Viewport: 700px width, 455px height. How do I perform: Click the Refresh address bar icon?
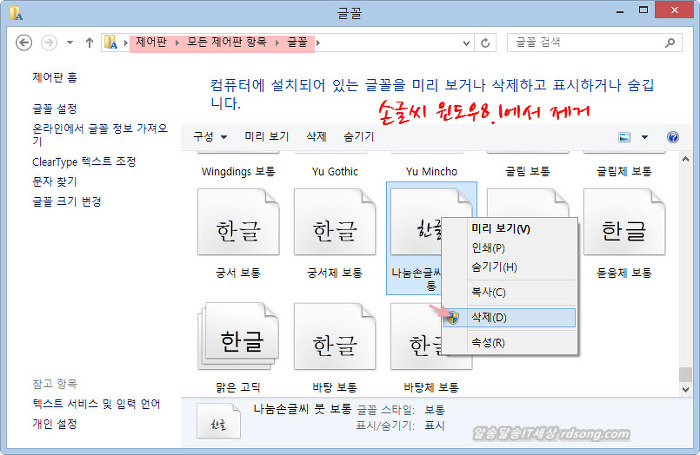coord(485,43)
